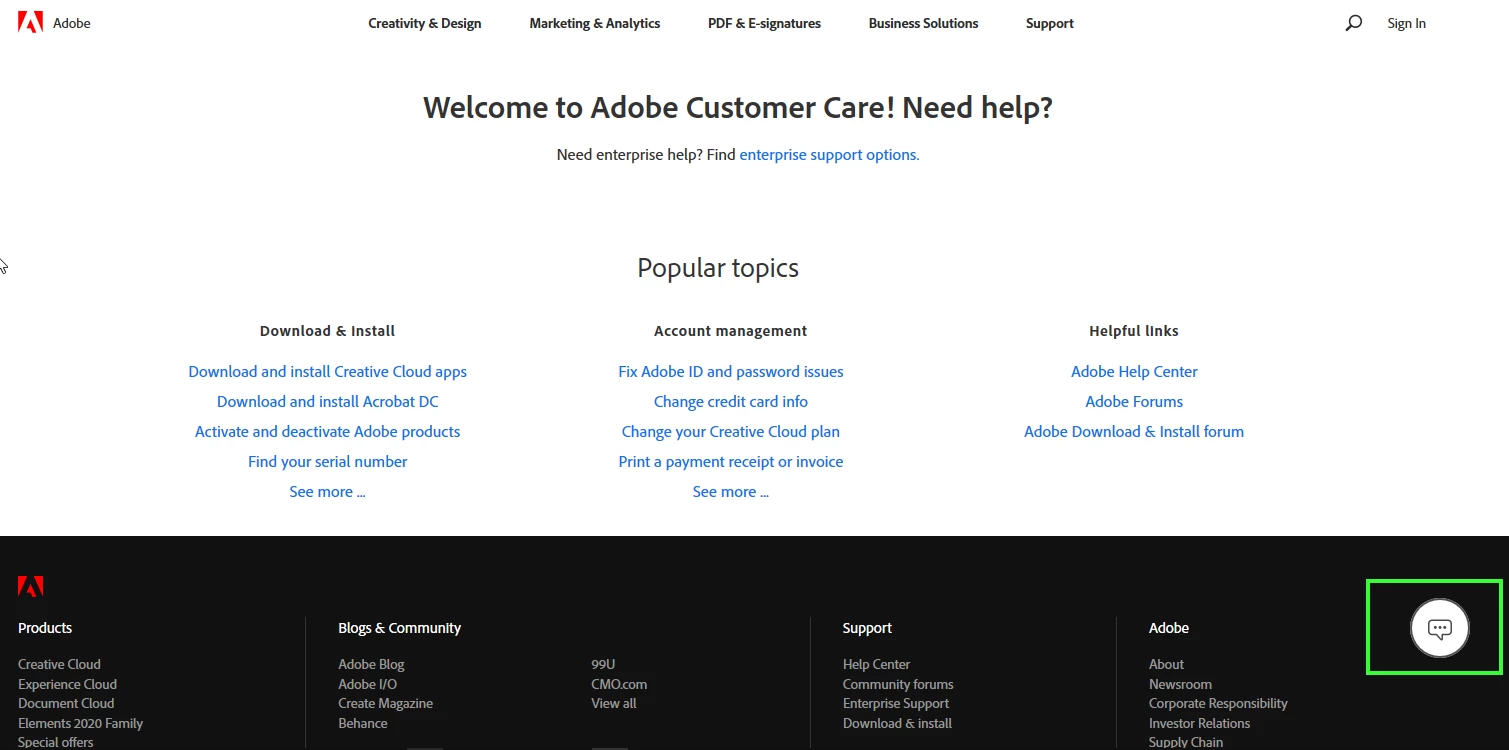Viewport: 1509px width, 750px height.
Task: Open the Support menu in header
Action: [1049, 23]
